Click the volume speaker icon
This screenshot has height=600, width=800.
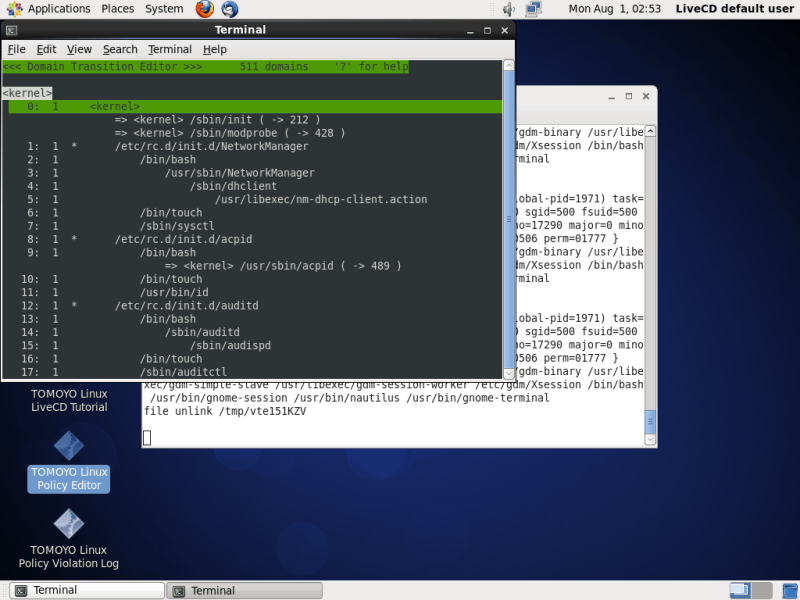point(509,9)
